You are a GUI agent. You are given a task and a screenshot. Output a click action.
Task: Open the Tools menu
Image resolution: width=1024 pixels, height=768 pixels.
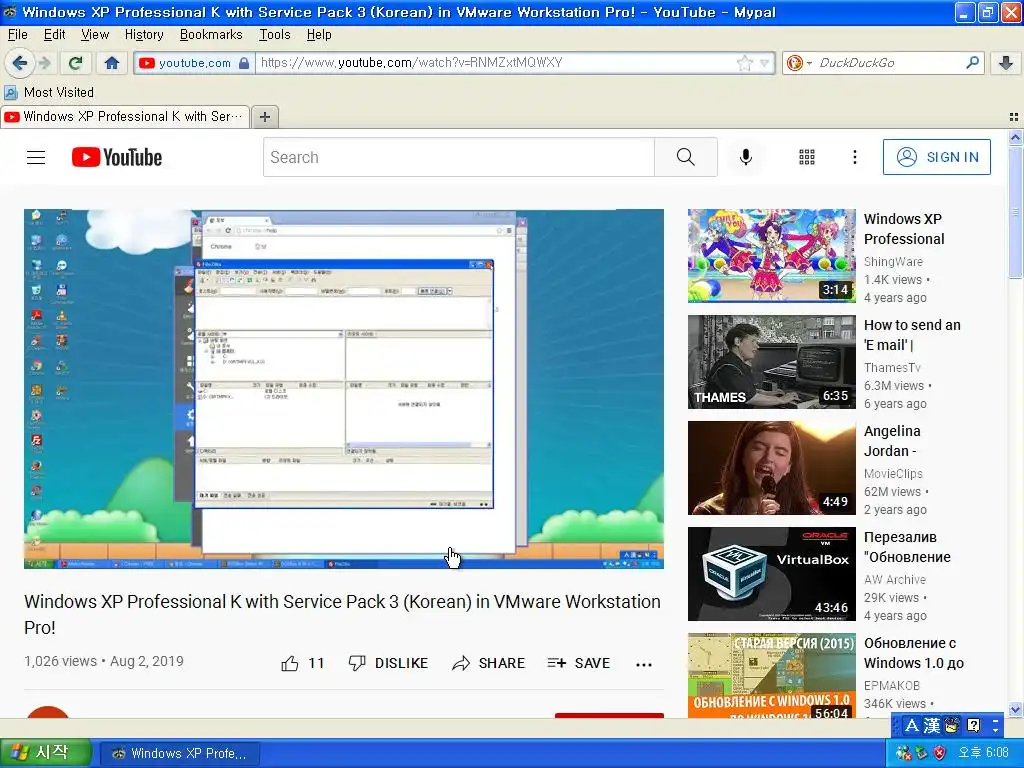point(274,35)
